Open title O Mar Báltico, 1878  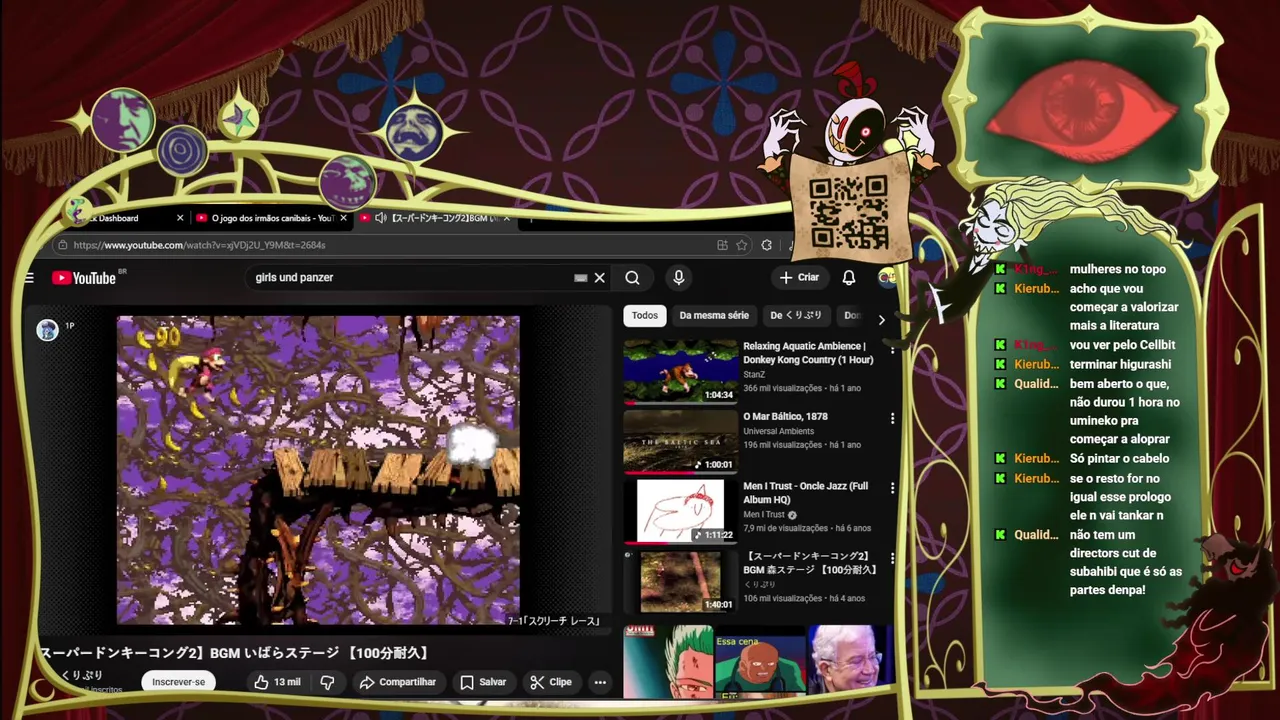[785, 416]
